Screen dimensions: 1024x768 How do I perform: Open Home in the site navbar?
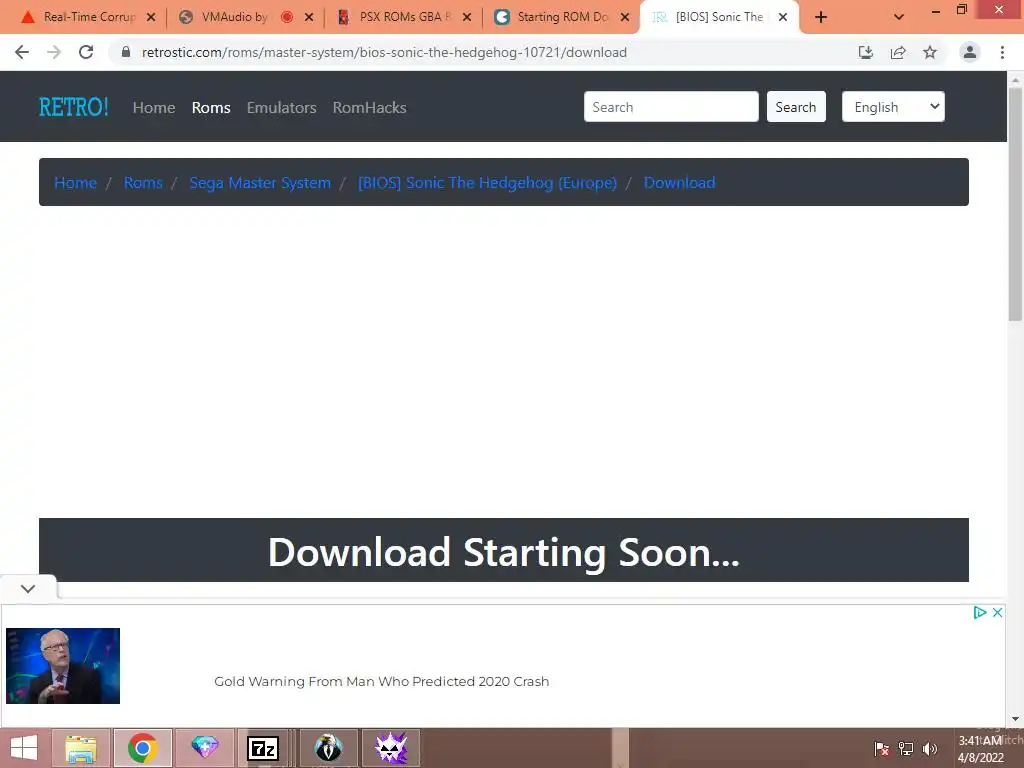pos(154,108)
